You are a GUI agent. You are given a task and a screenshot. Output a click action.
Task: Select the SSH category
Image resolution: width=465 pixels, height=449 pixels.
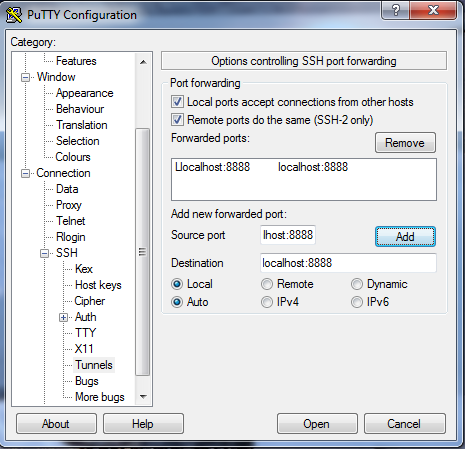pyautogui.click(x=67, y=253)
